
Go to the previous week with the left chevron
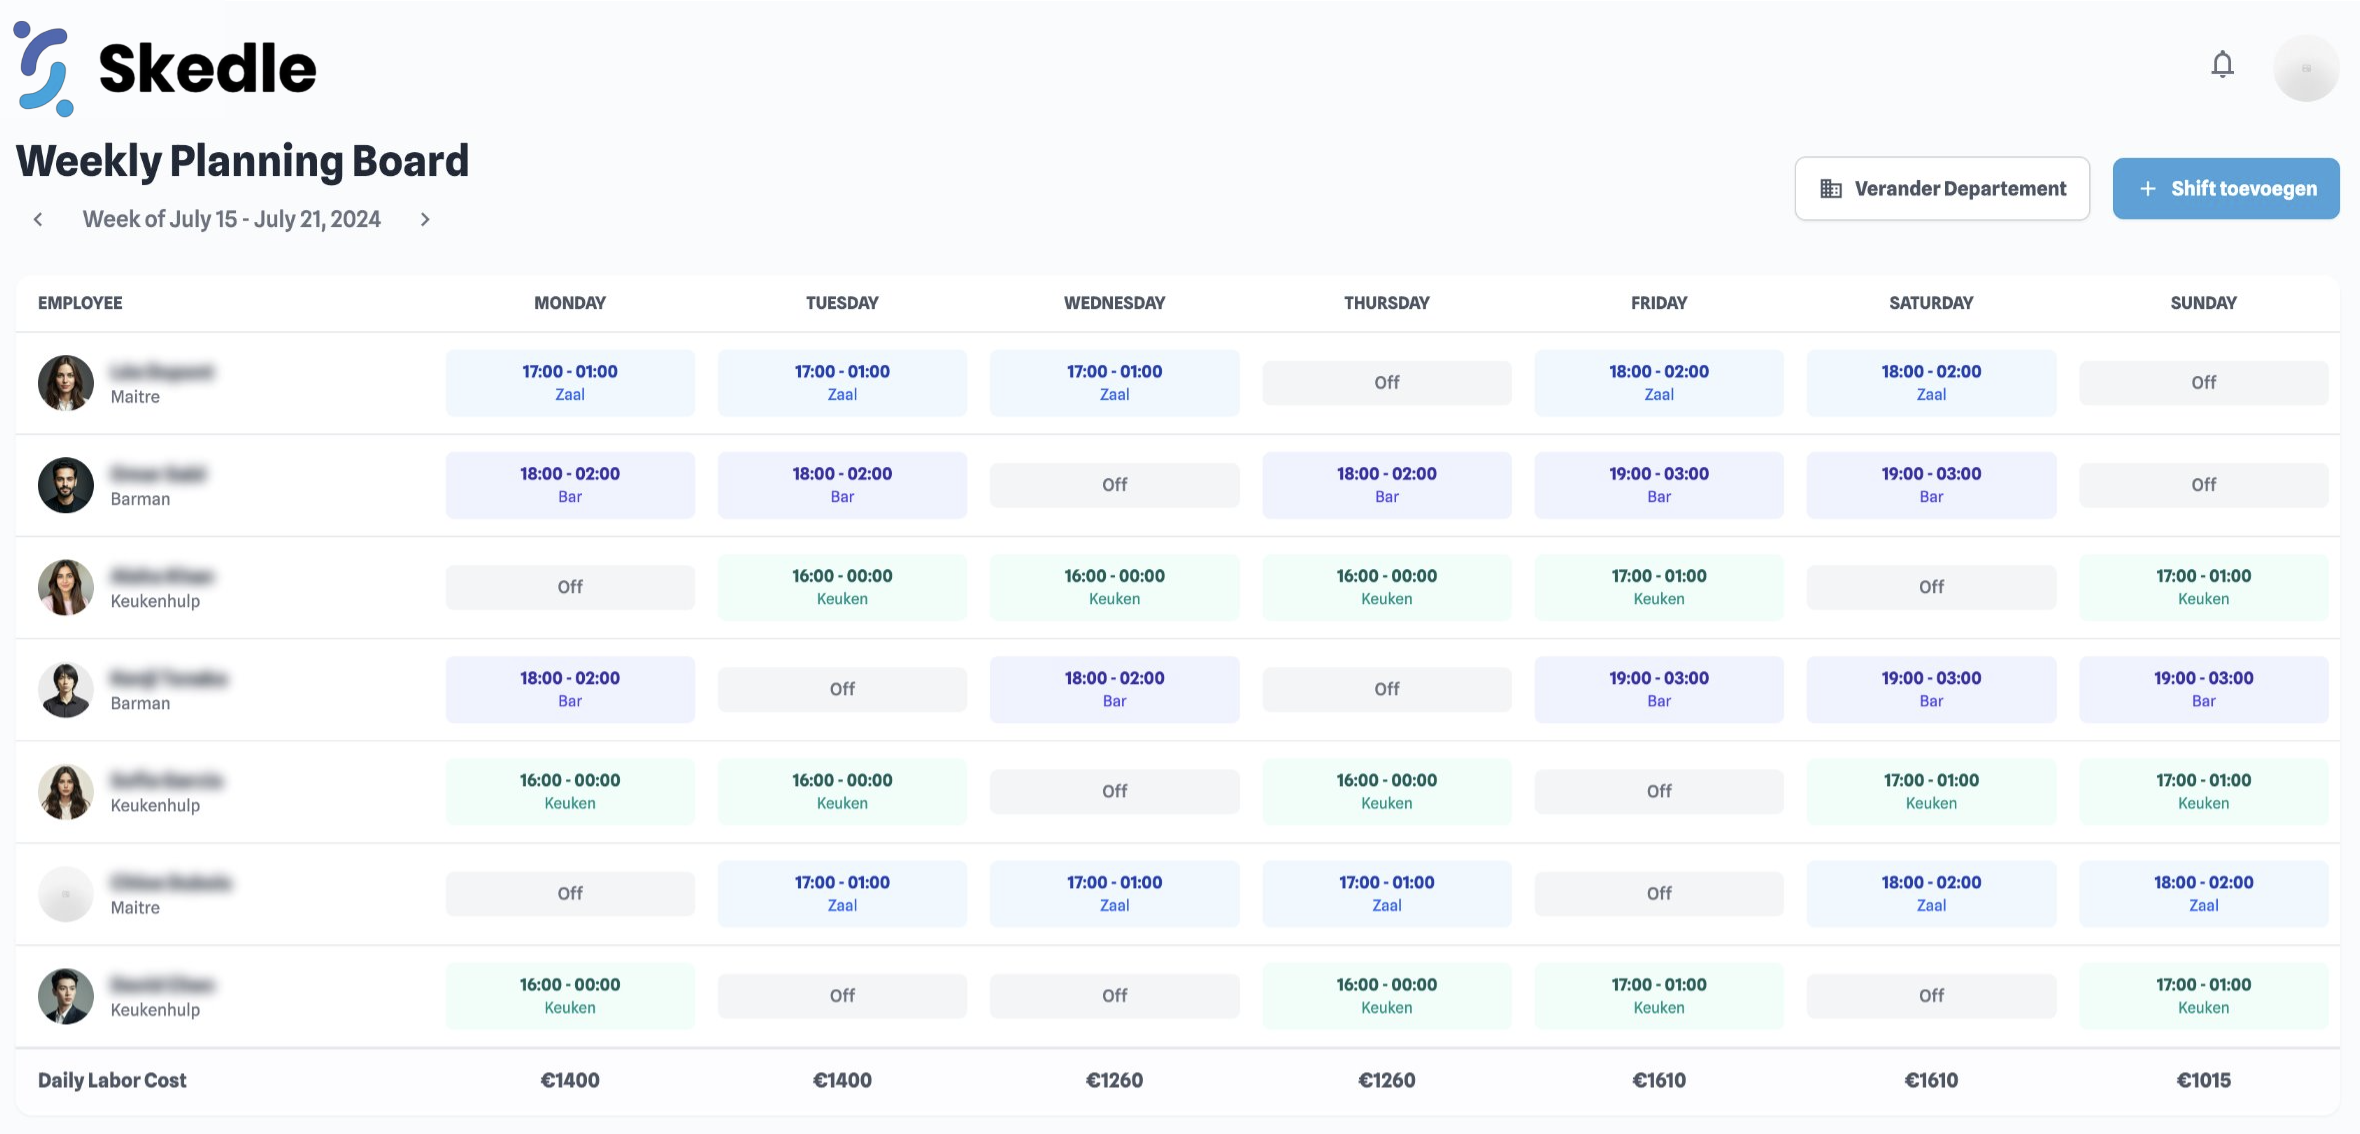click(x=38, y=218)
